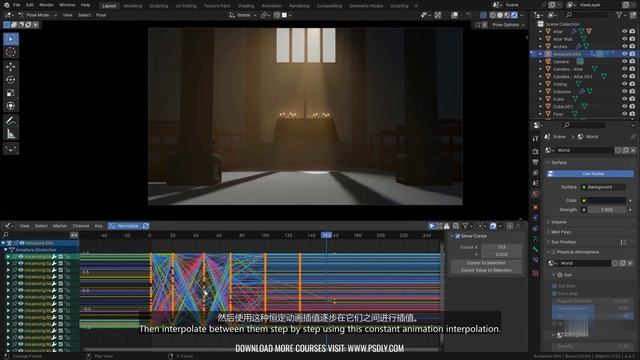Open the graph editor Channel menu
640x360 pixels.
(80, 226)
